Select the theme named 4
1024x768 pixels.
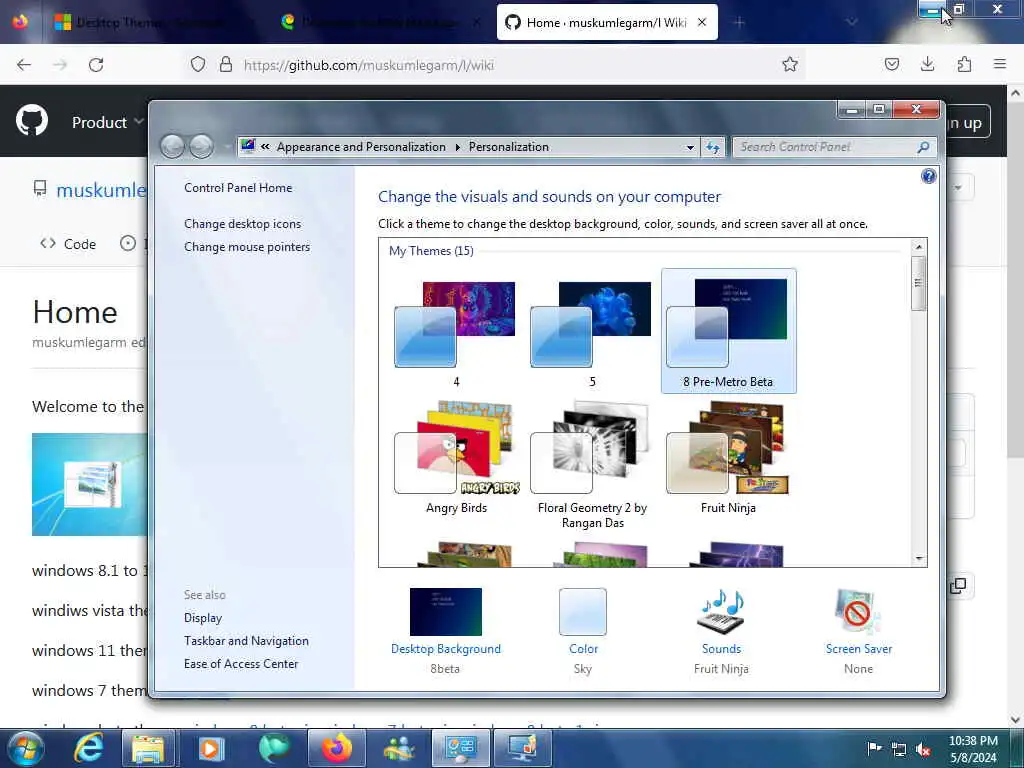click(x=456, y=331)
